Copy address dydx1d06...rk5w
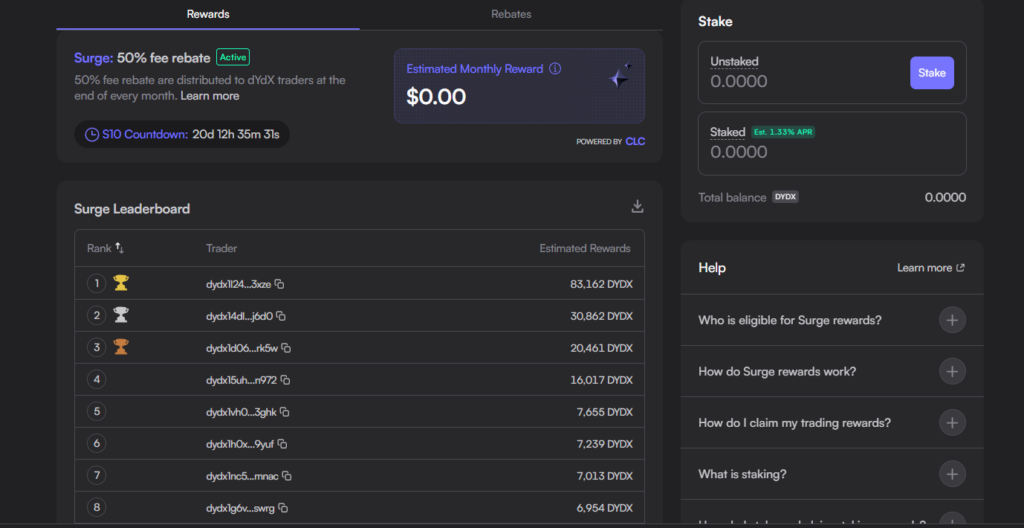The width and height of the screenshot is (1024, 528). 286,348
